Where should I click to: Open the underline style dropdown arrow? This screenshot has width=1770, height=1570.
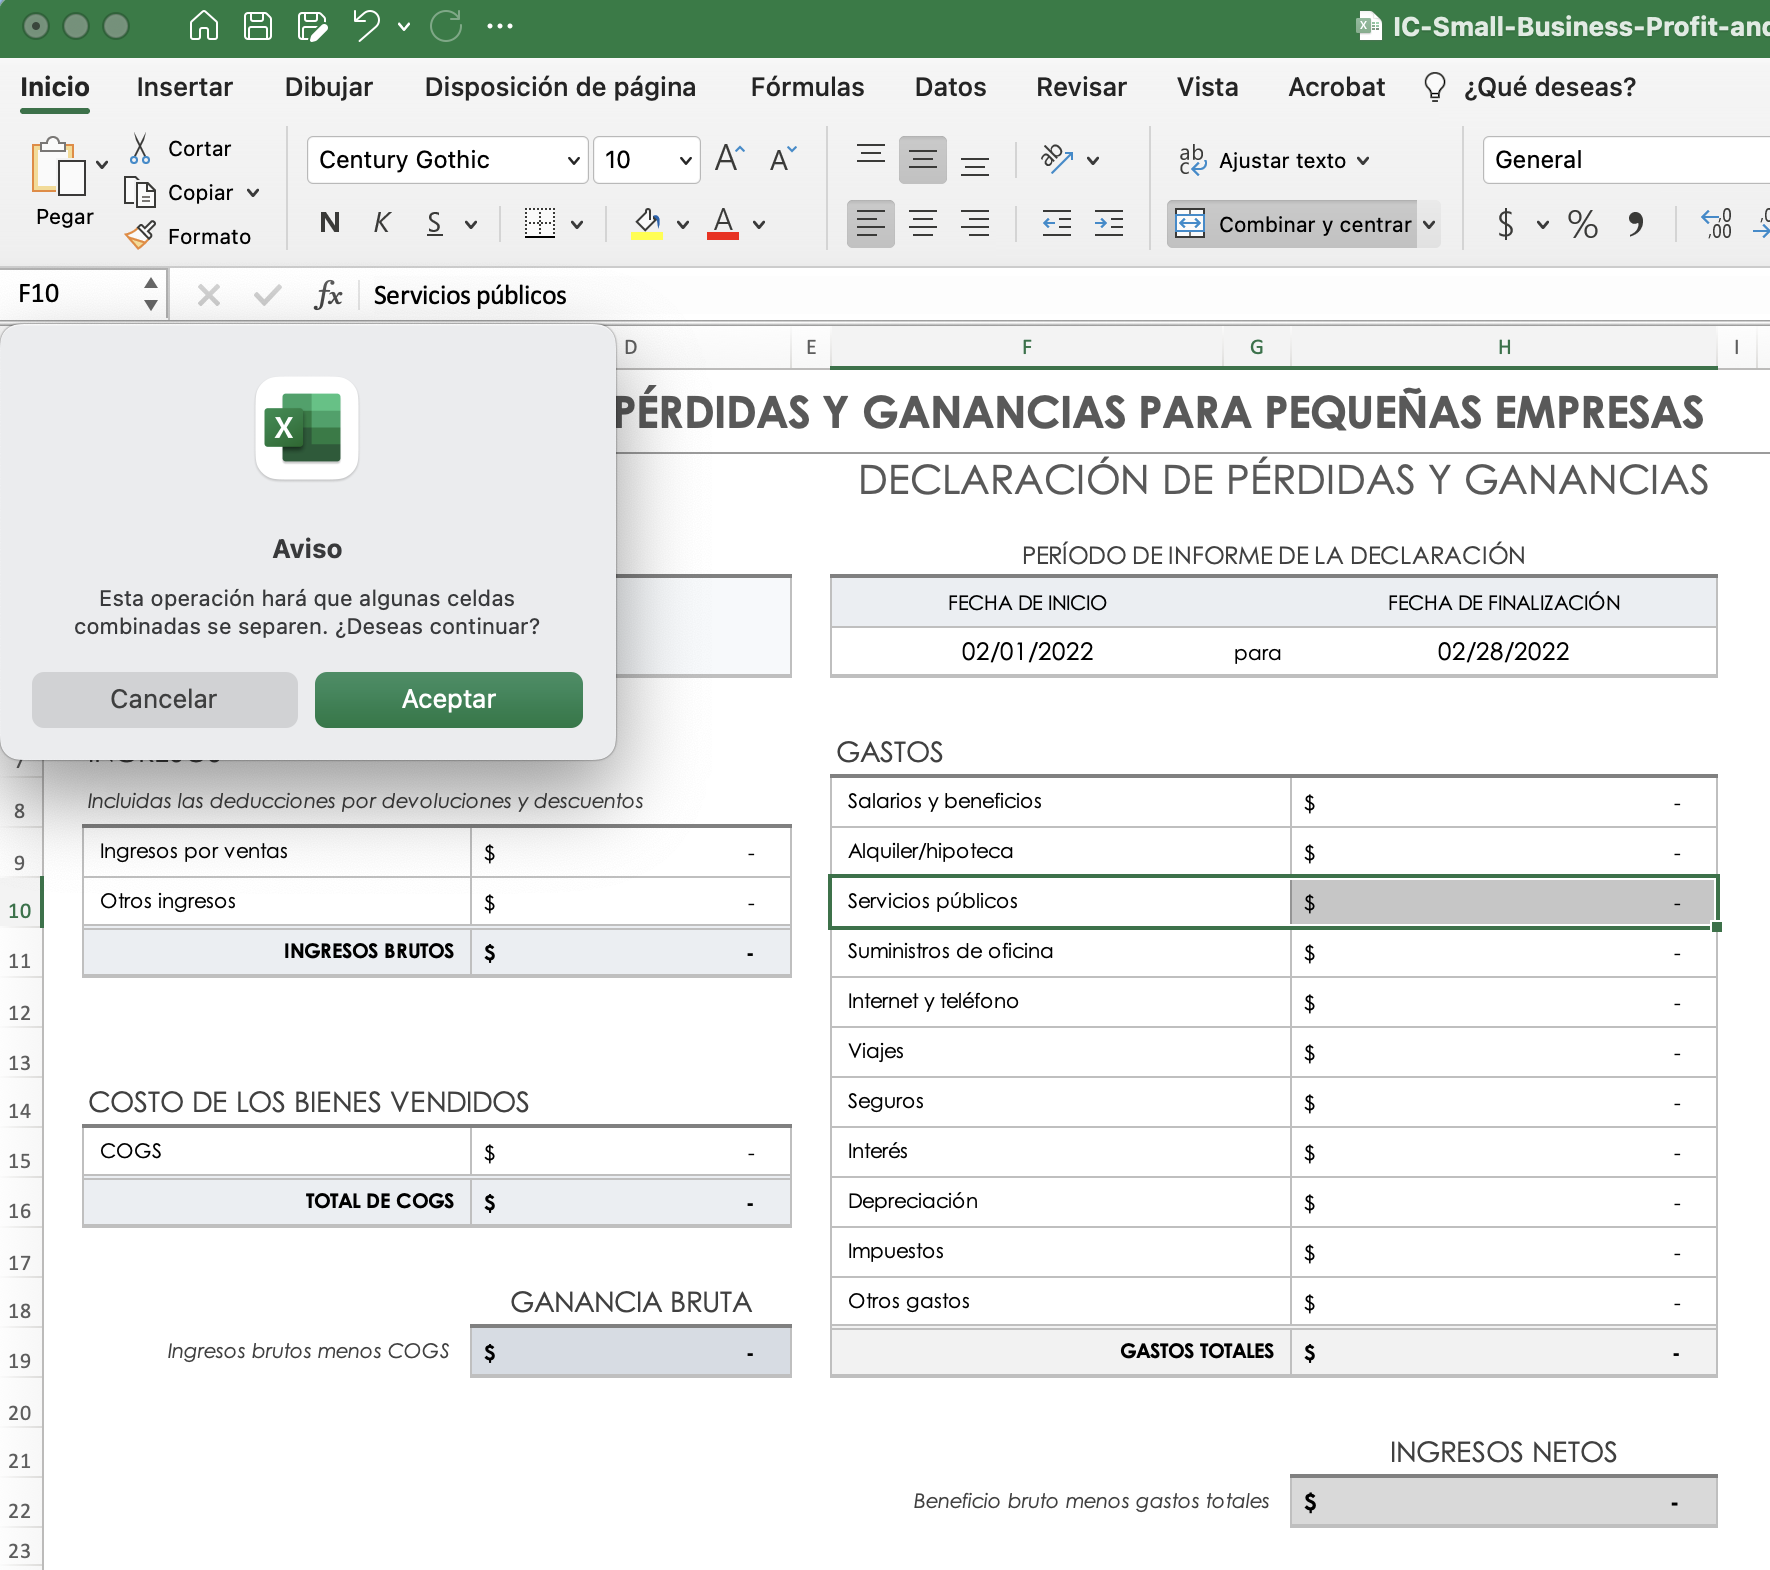[471, 224]
